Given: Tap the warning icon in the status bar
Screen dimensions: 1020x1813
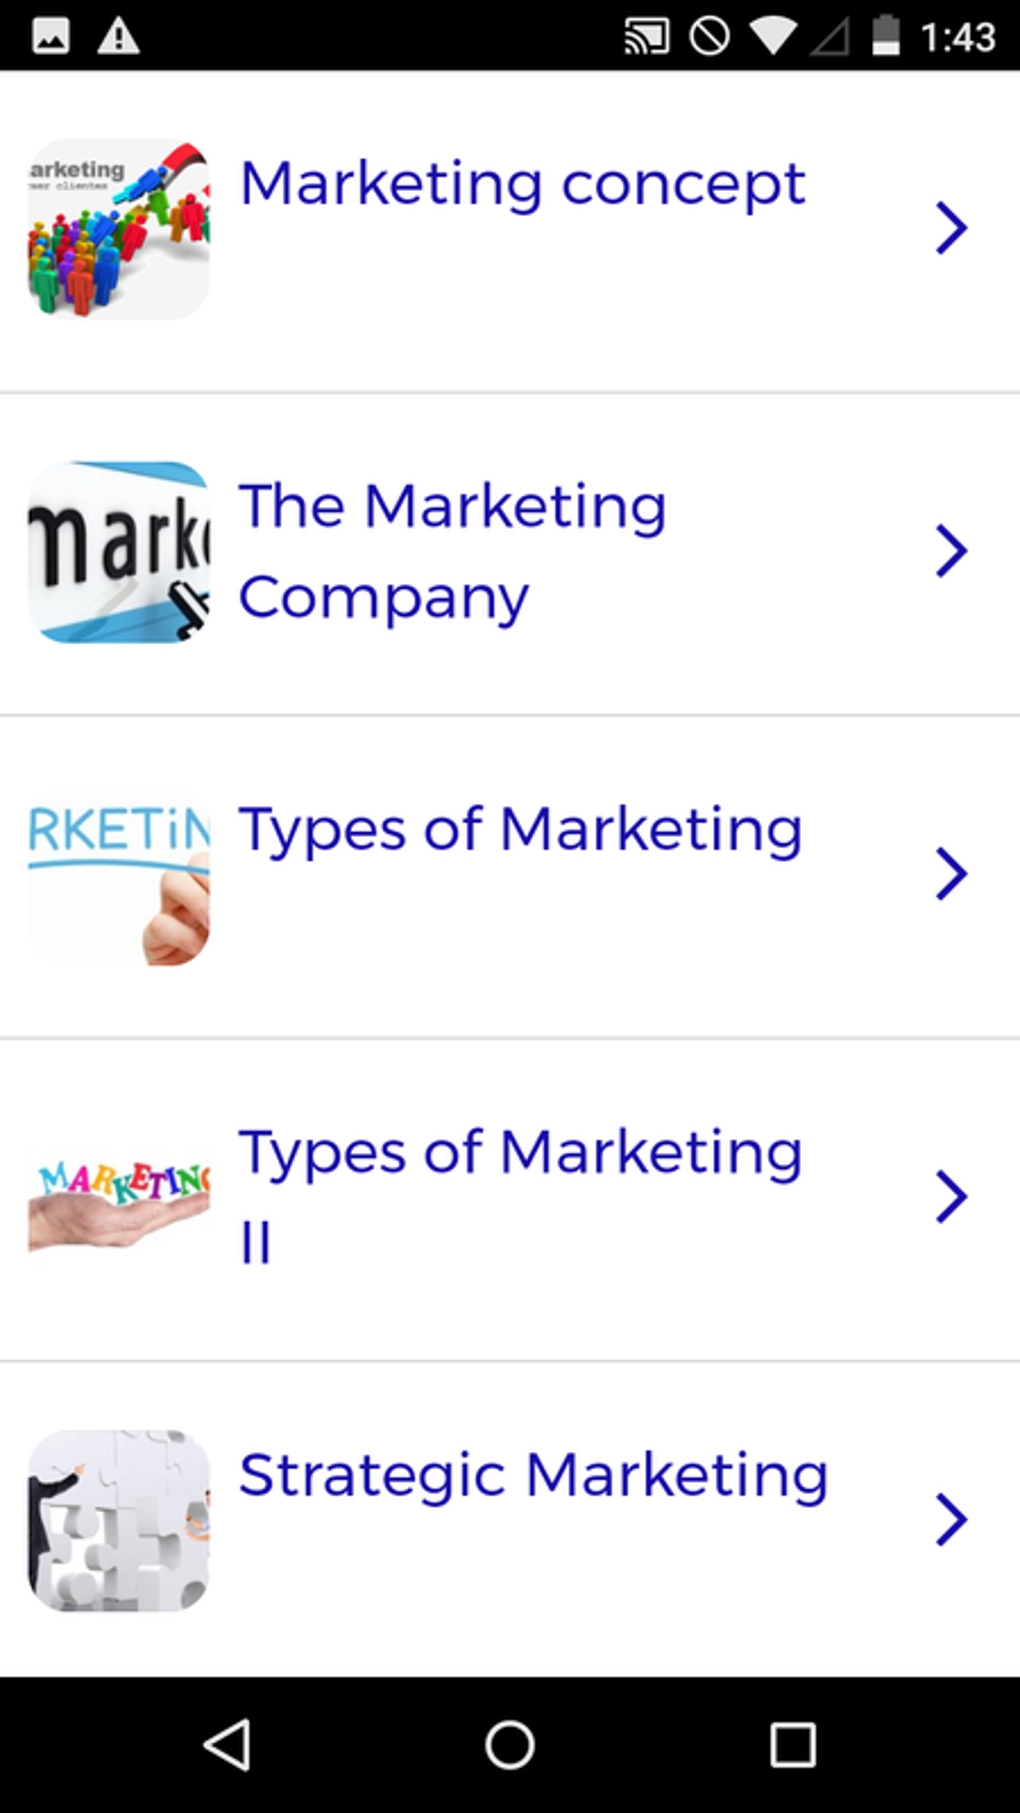Looking at the screenshot, I should 118,36.
